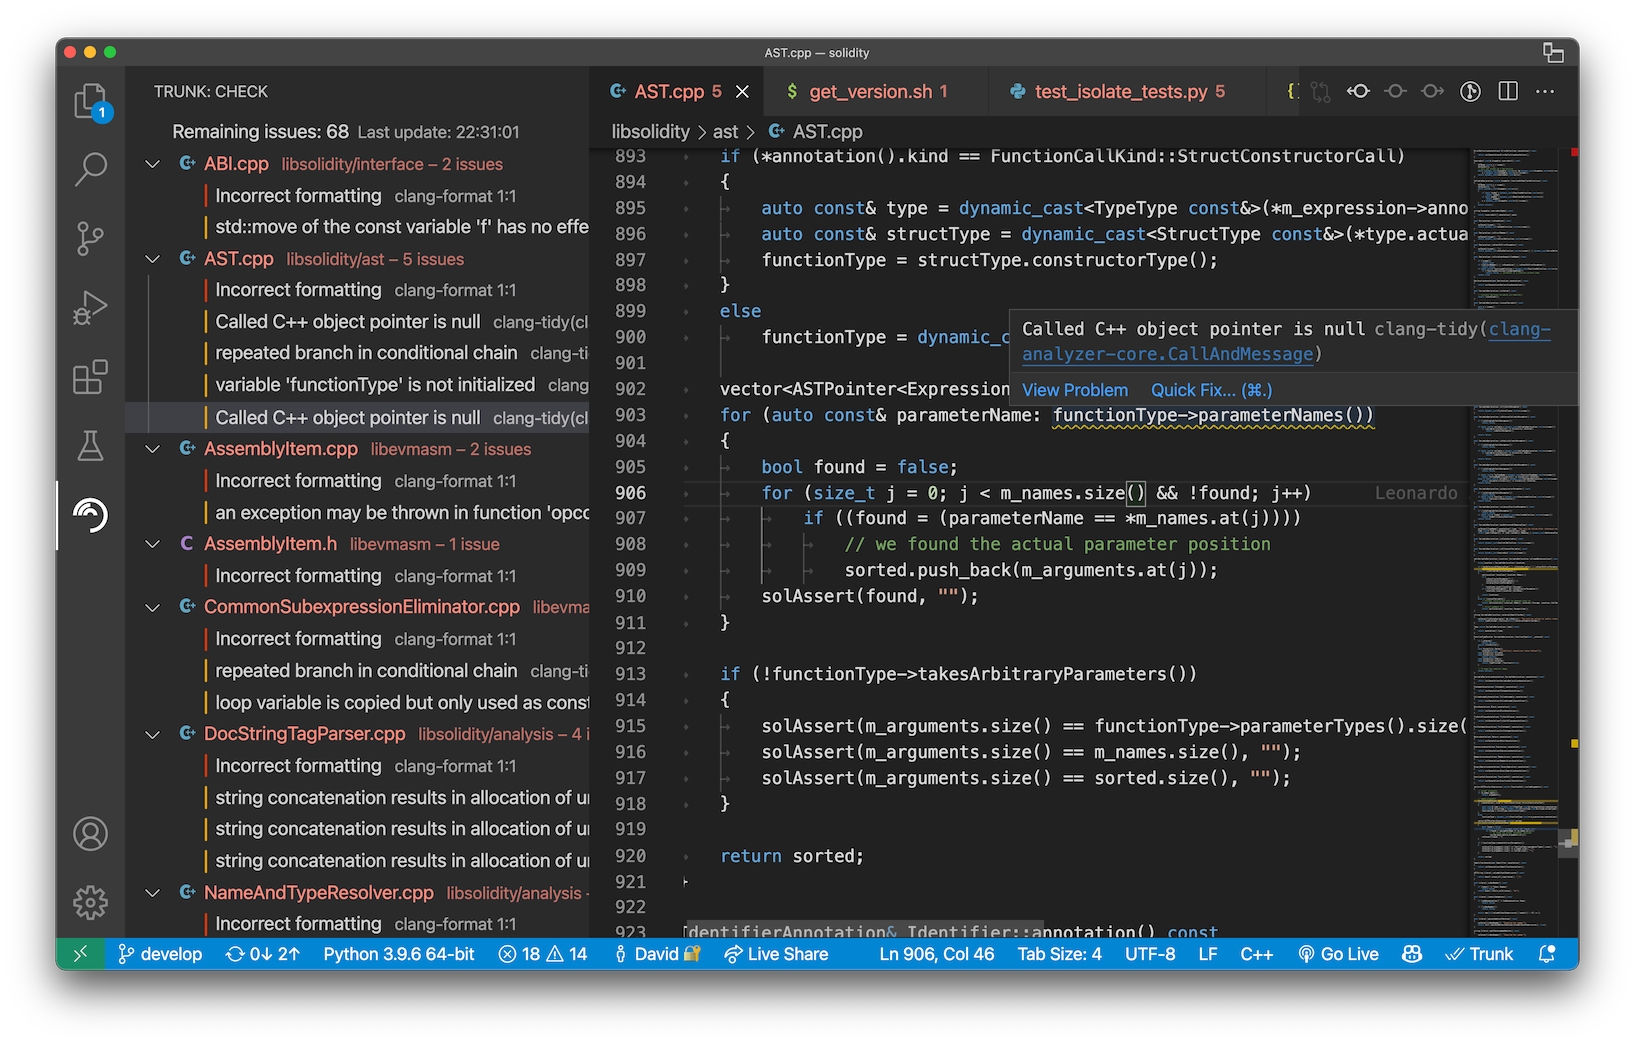
Task: Open the Extensions view
Action: (x=90, y=377)
